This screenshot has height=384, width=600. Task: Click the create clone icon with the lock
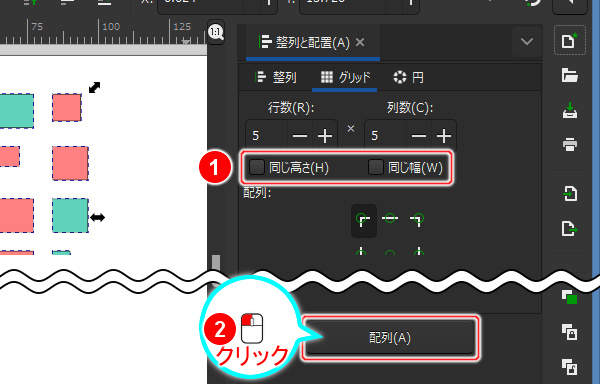pyautogui.click(x=569, y=332)
